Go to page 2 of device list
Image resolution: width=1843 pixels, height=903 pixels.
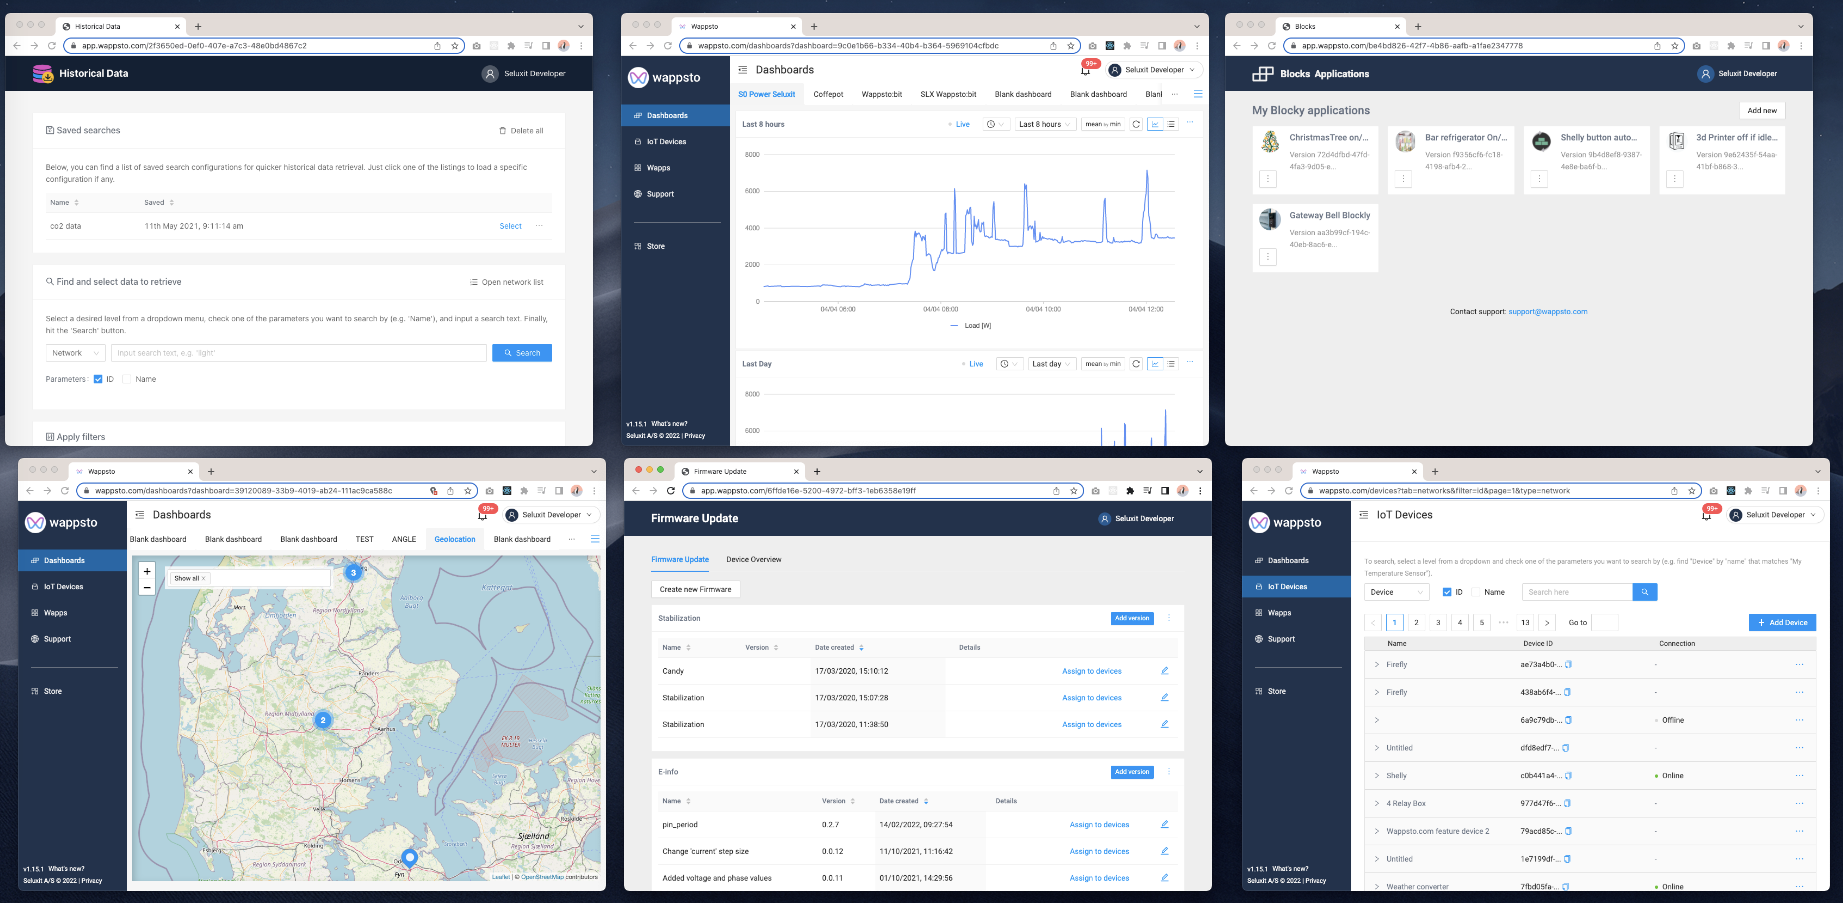tap(1416, 622)
